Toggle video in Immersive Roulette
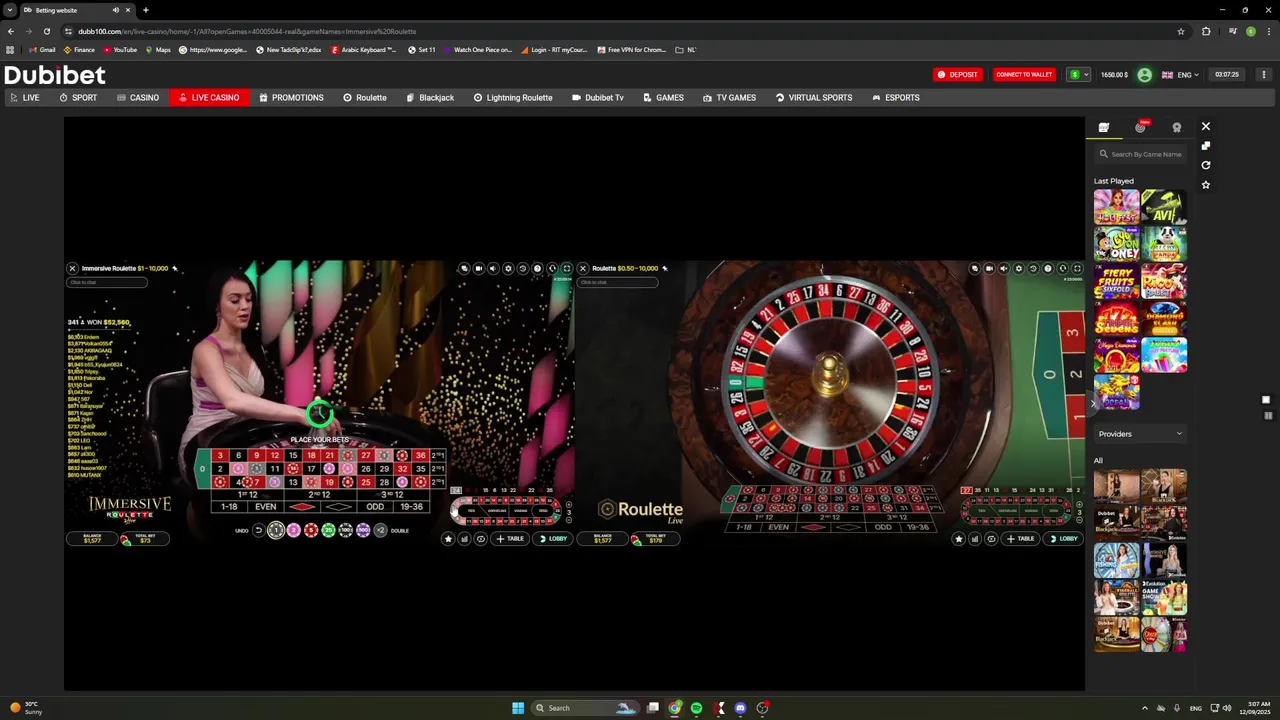 click(479, 268)
